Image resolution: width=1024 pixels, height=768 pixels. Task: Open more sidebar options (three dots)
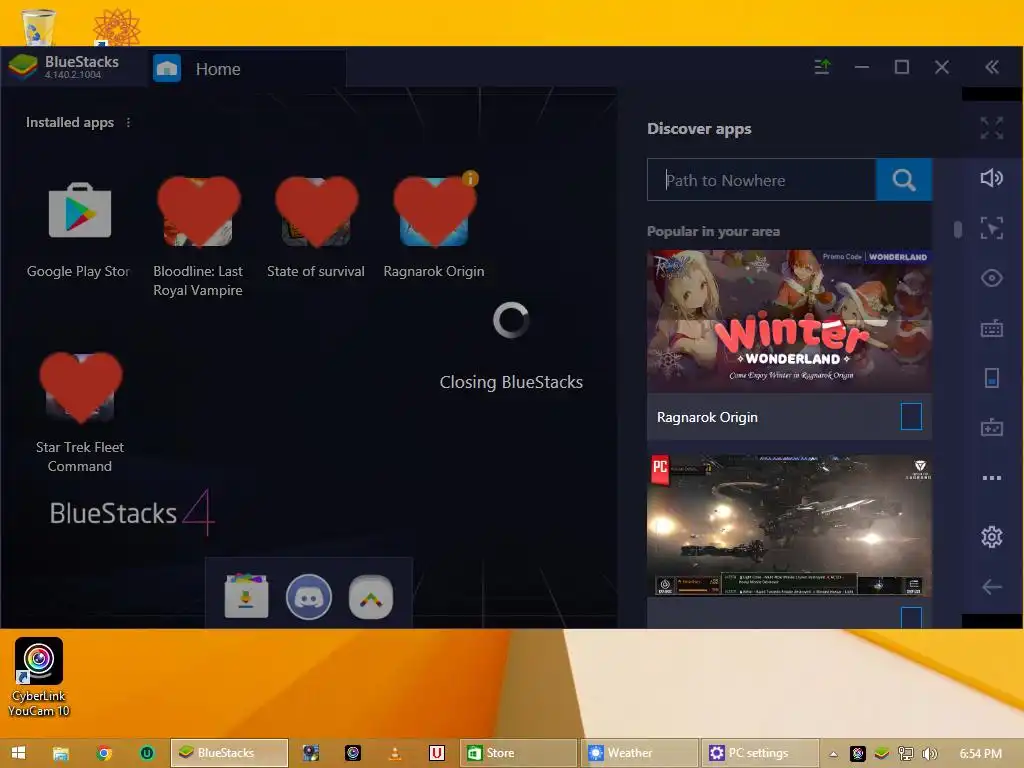991,478
